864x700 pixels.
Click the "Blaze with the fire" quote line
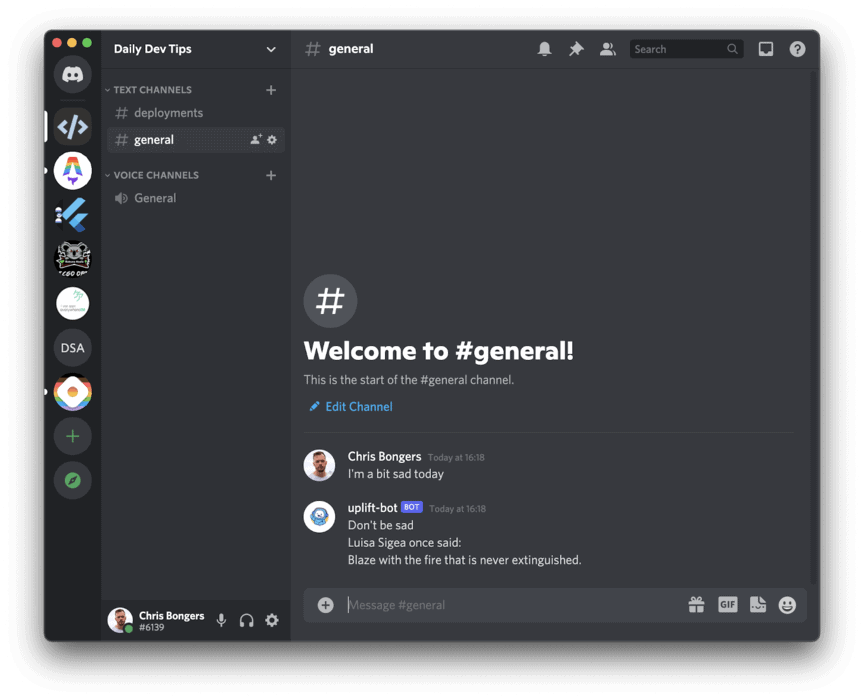click(464, 560)
